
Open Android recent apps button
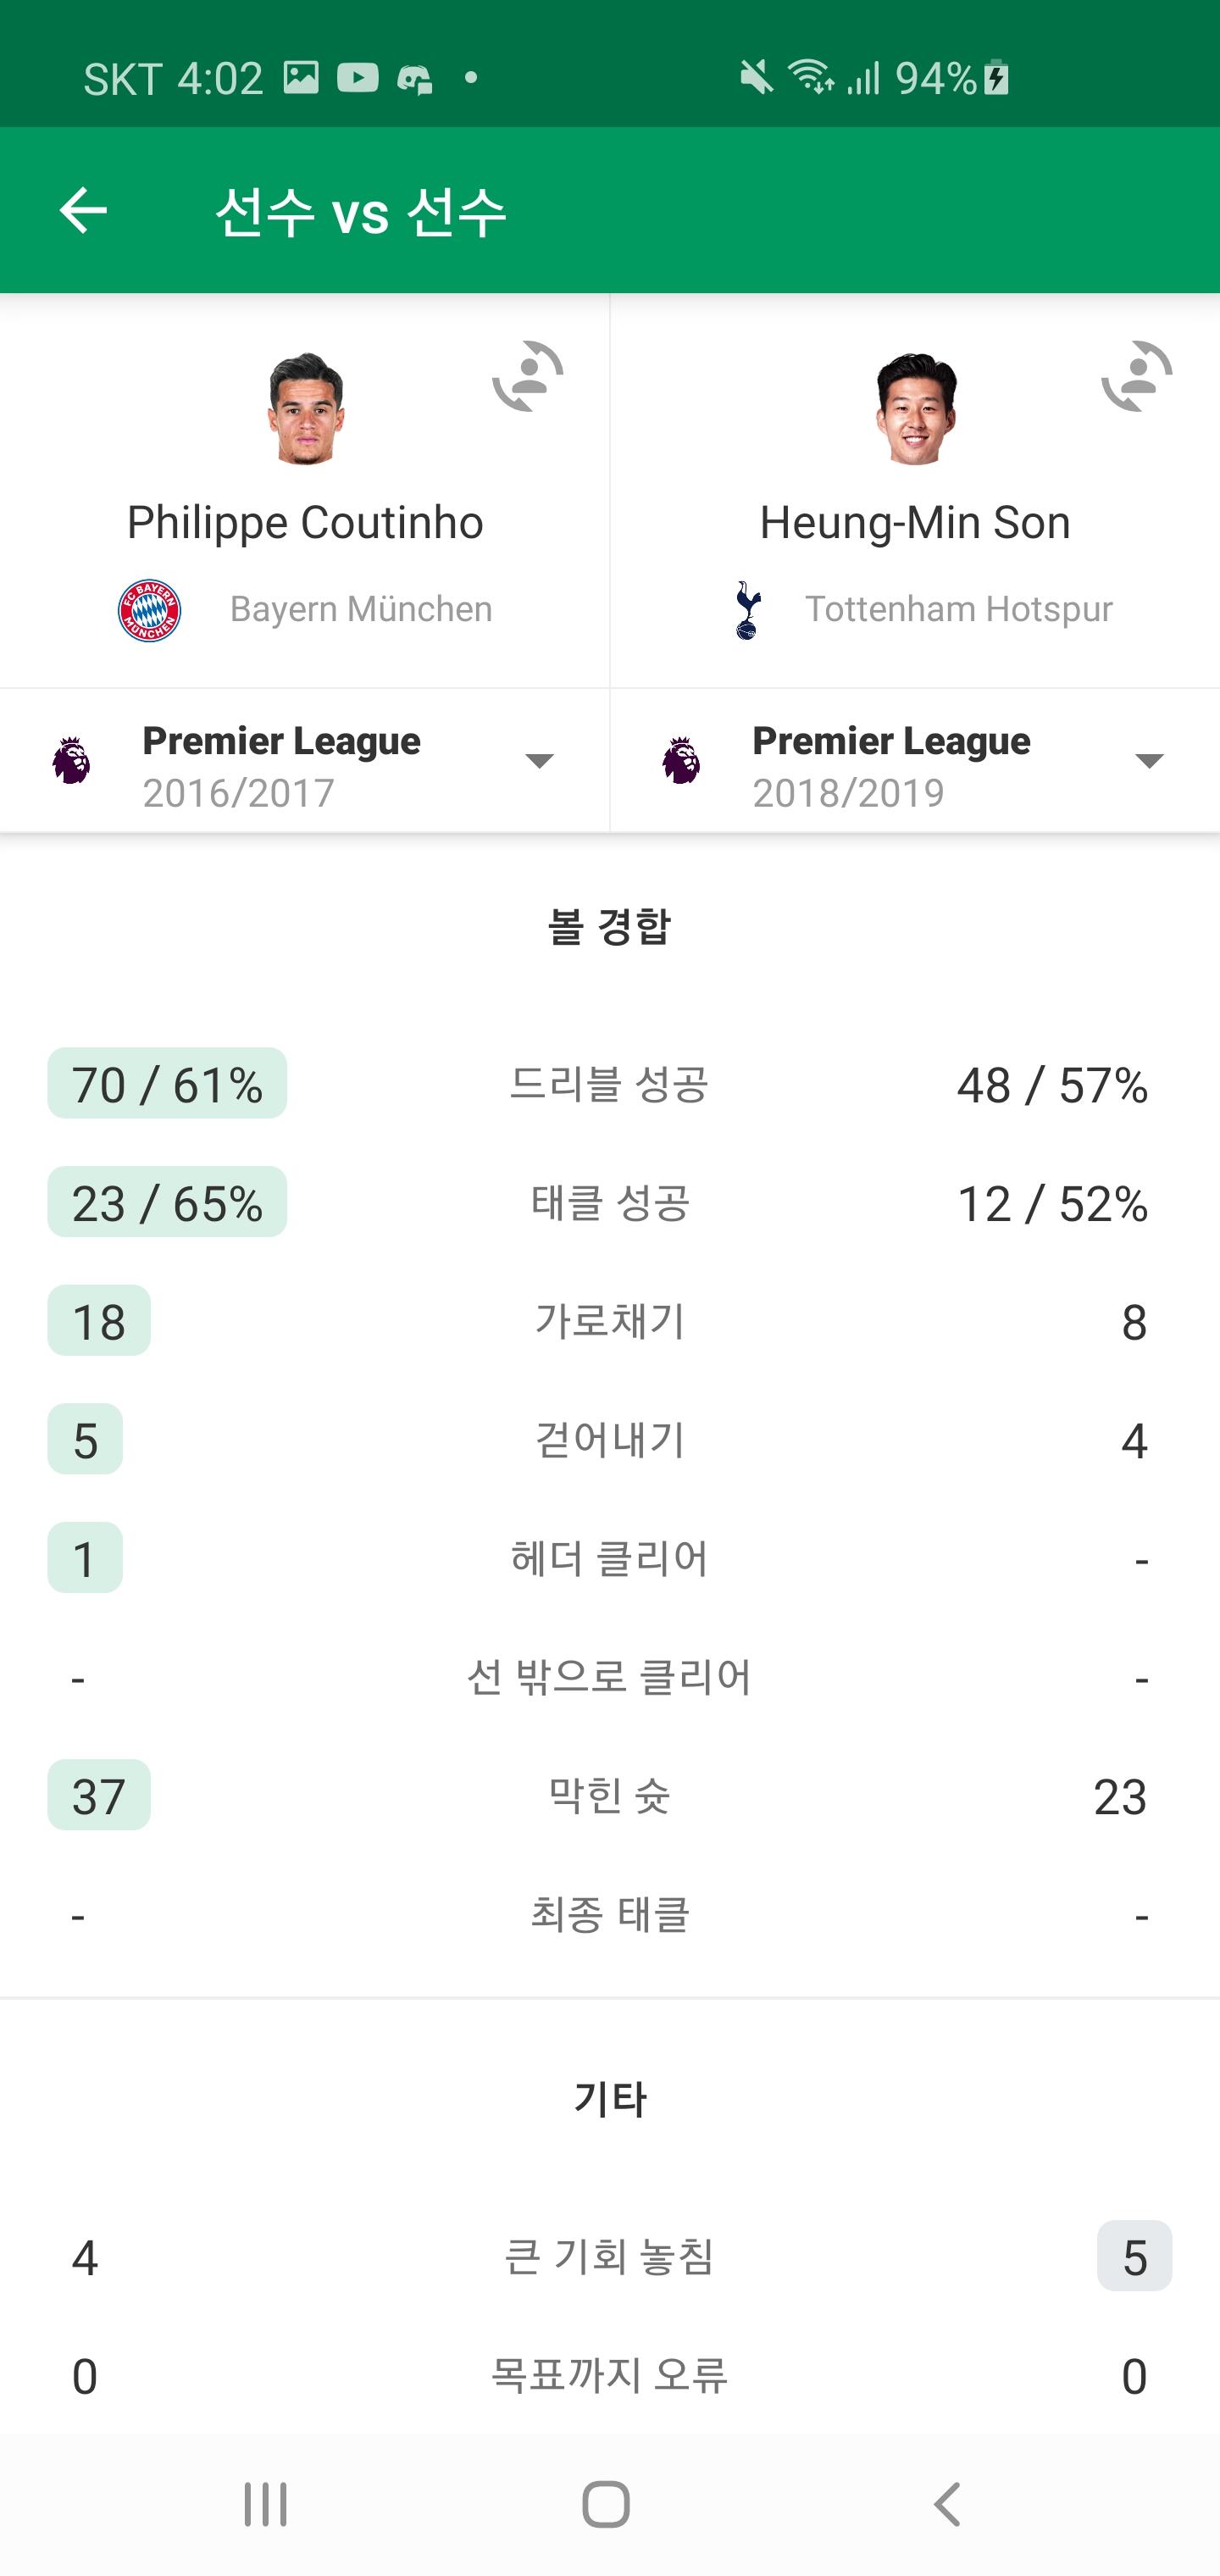coord(265,2504)
